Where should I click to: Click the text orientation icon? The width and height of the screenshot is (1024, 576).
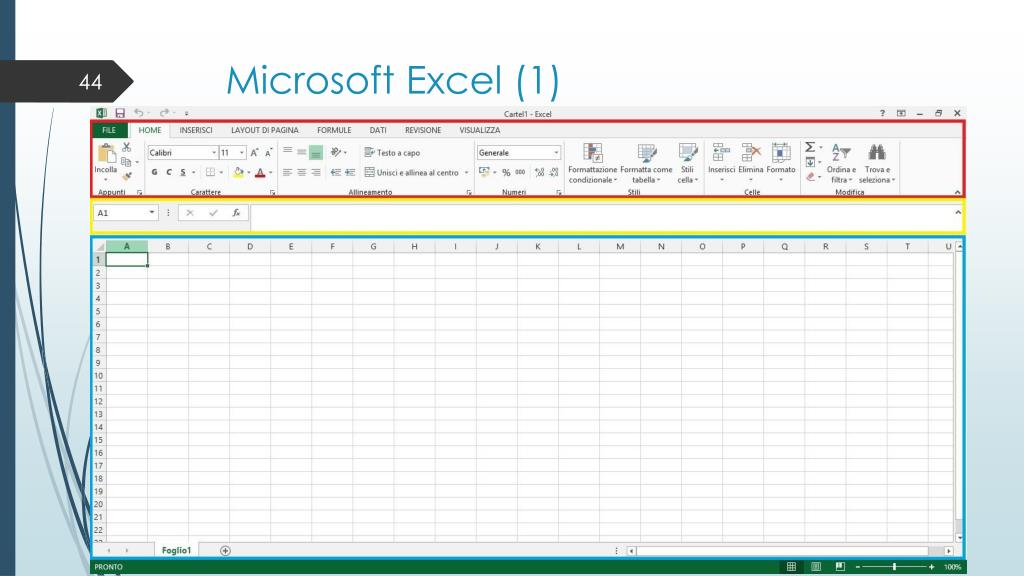point(336,152)
